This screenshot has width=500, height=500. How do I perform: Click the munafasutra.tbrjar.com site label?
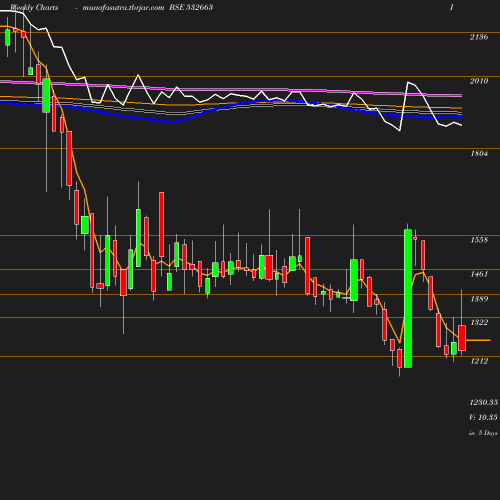click(123, 8)
